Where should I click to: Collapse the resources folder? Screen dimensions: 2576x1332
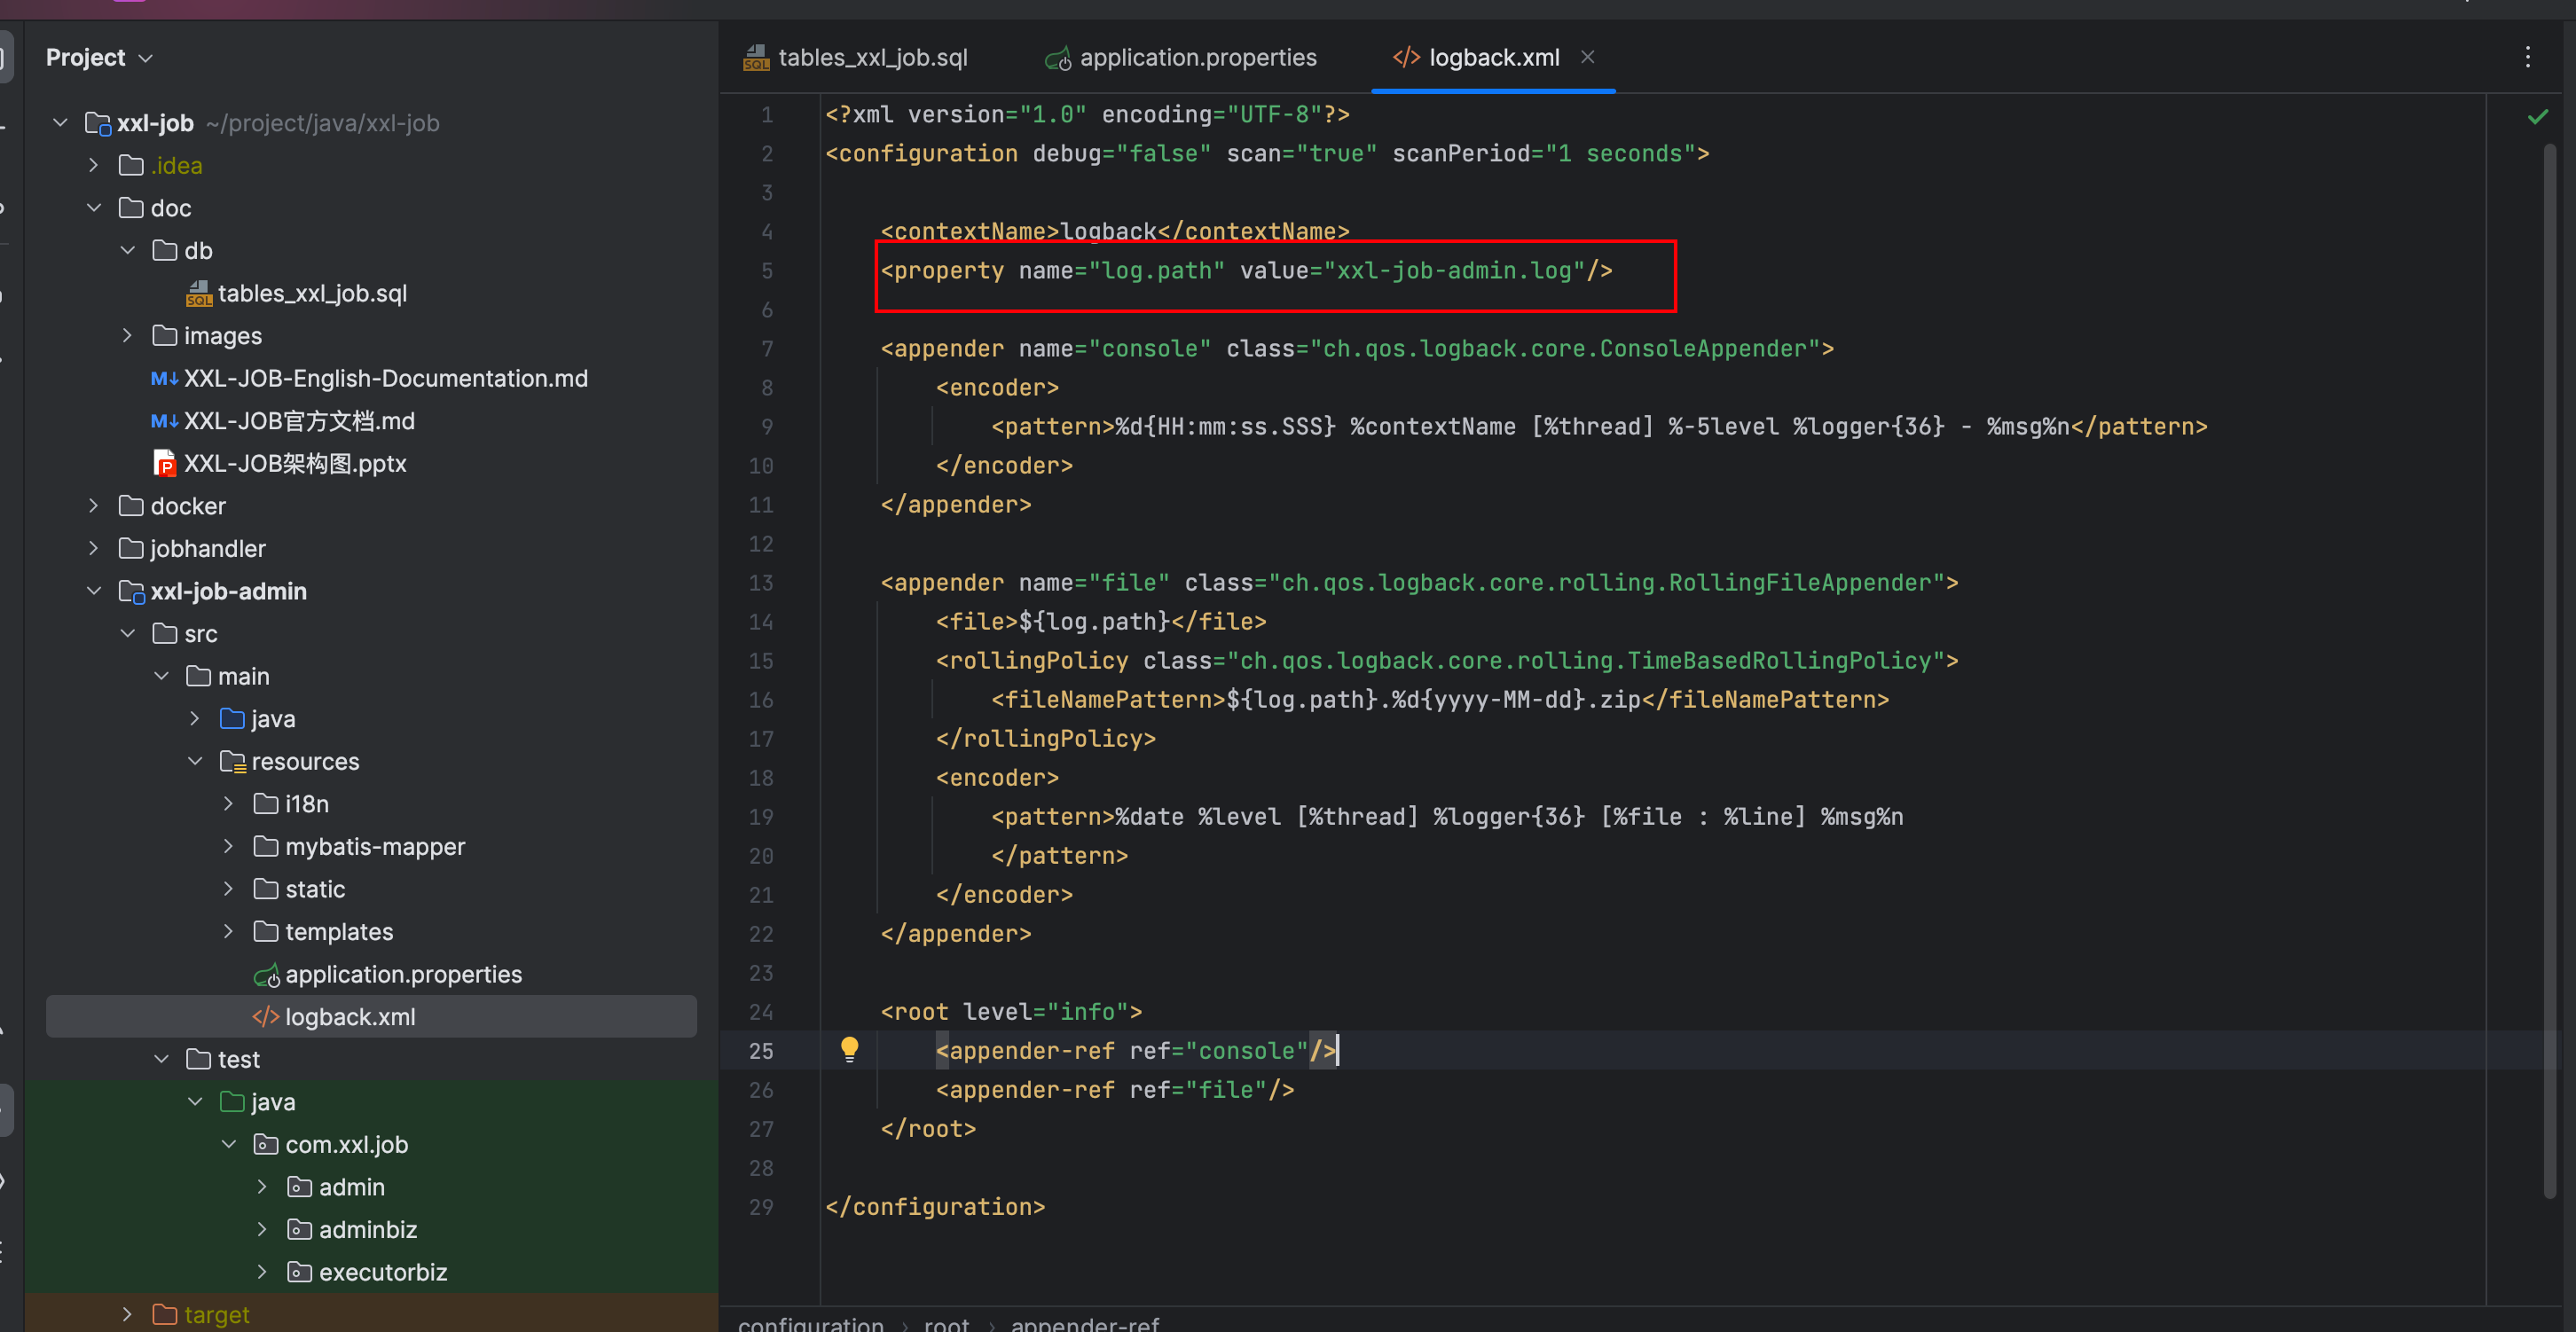(x=195, y=761)
